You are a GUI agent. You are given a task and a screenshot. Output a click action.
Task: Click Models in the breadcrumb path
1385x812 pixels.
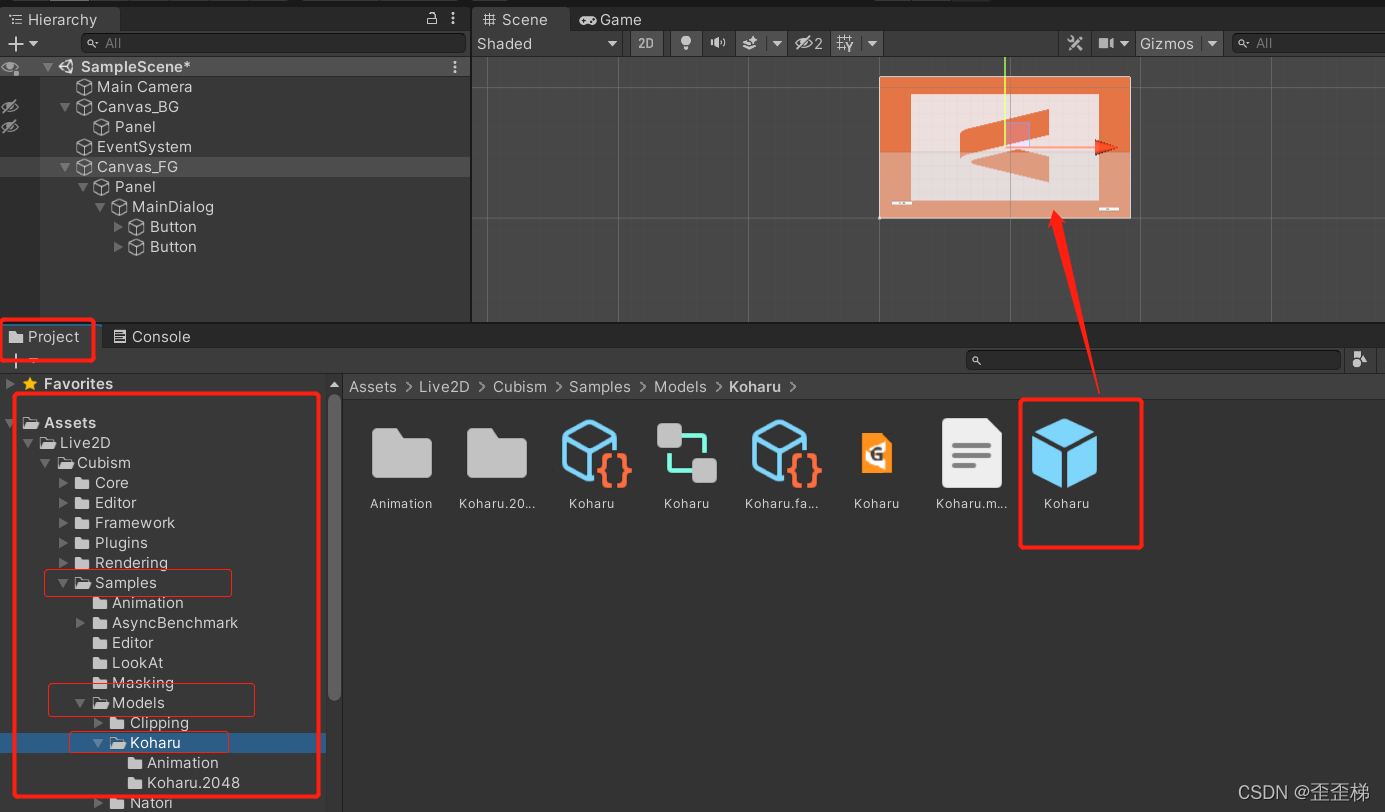(680, 387)
